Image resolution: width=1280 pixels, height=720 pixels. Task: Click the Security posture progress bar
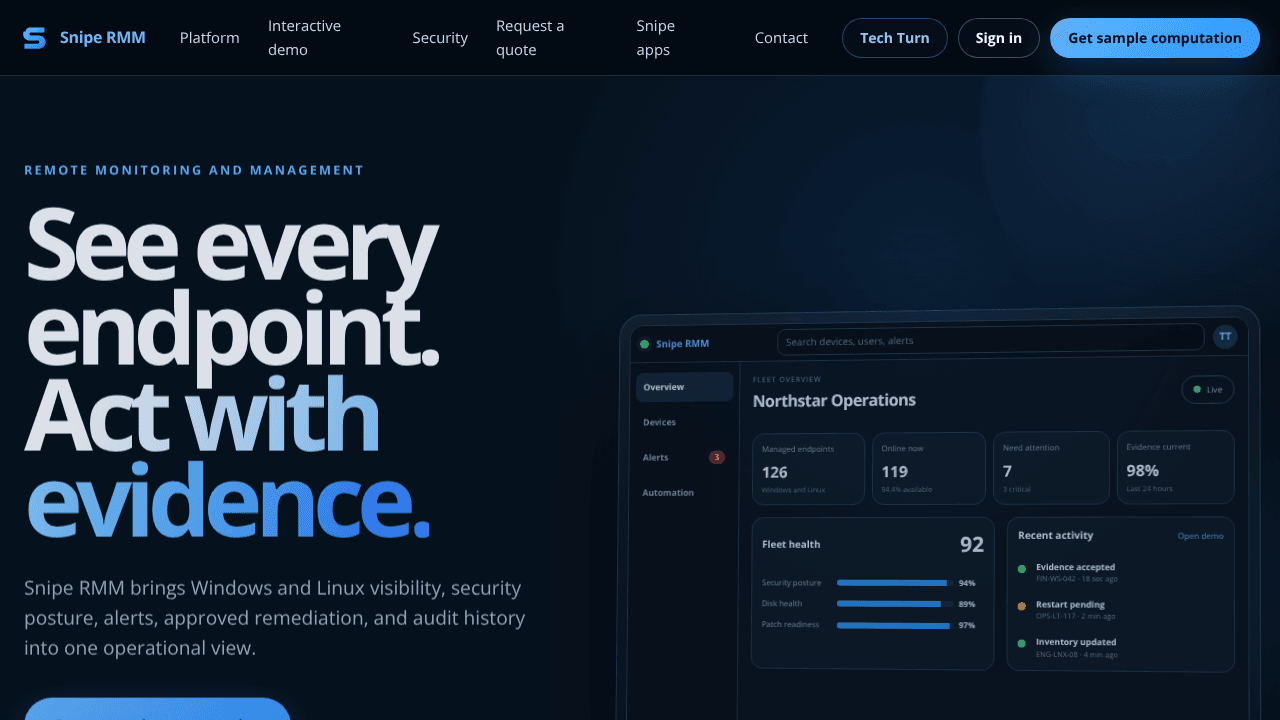[894, 583]
